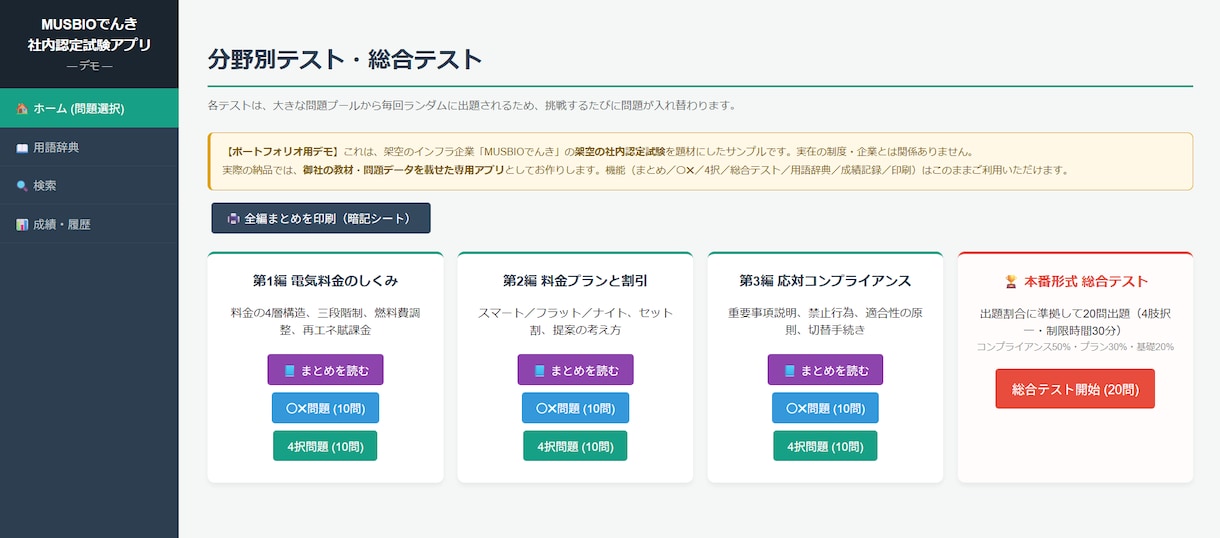Click book icon in 第2編 まとめを読む button

click(539, 371)
